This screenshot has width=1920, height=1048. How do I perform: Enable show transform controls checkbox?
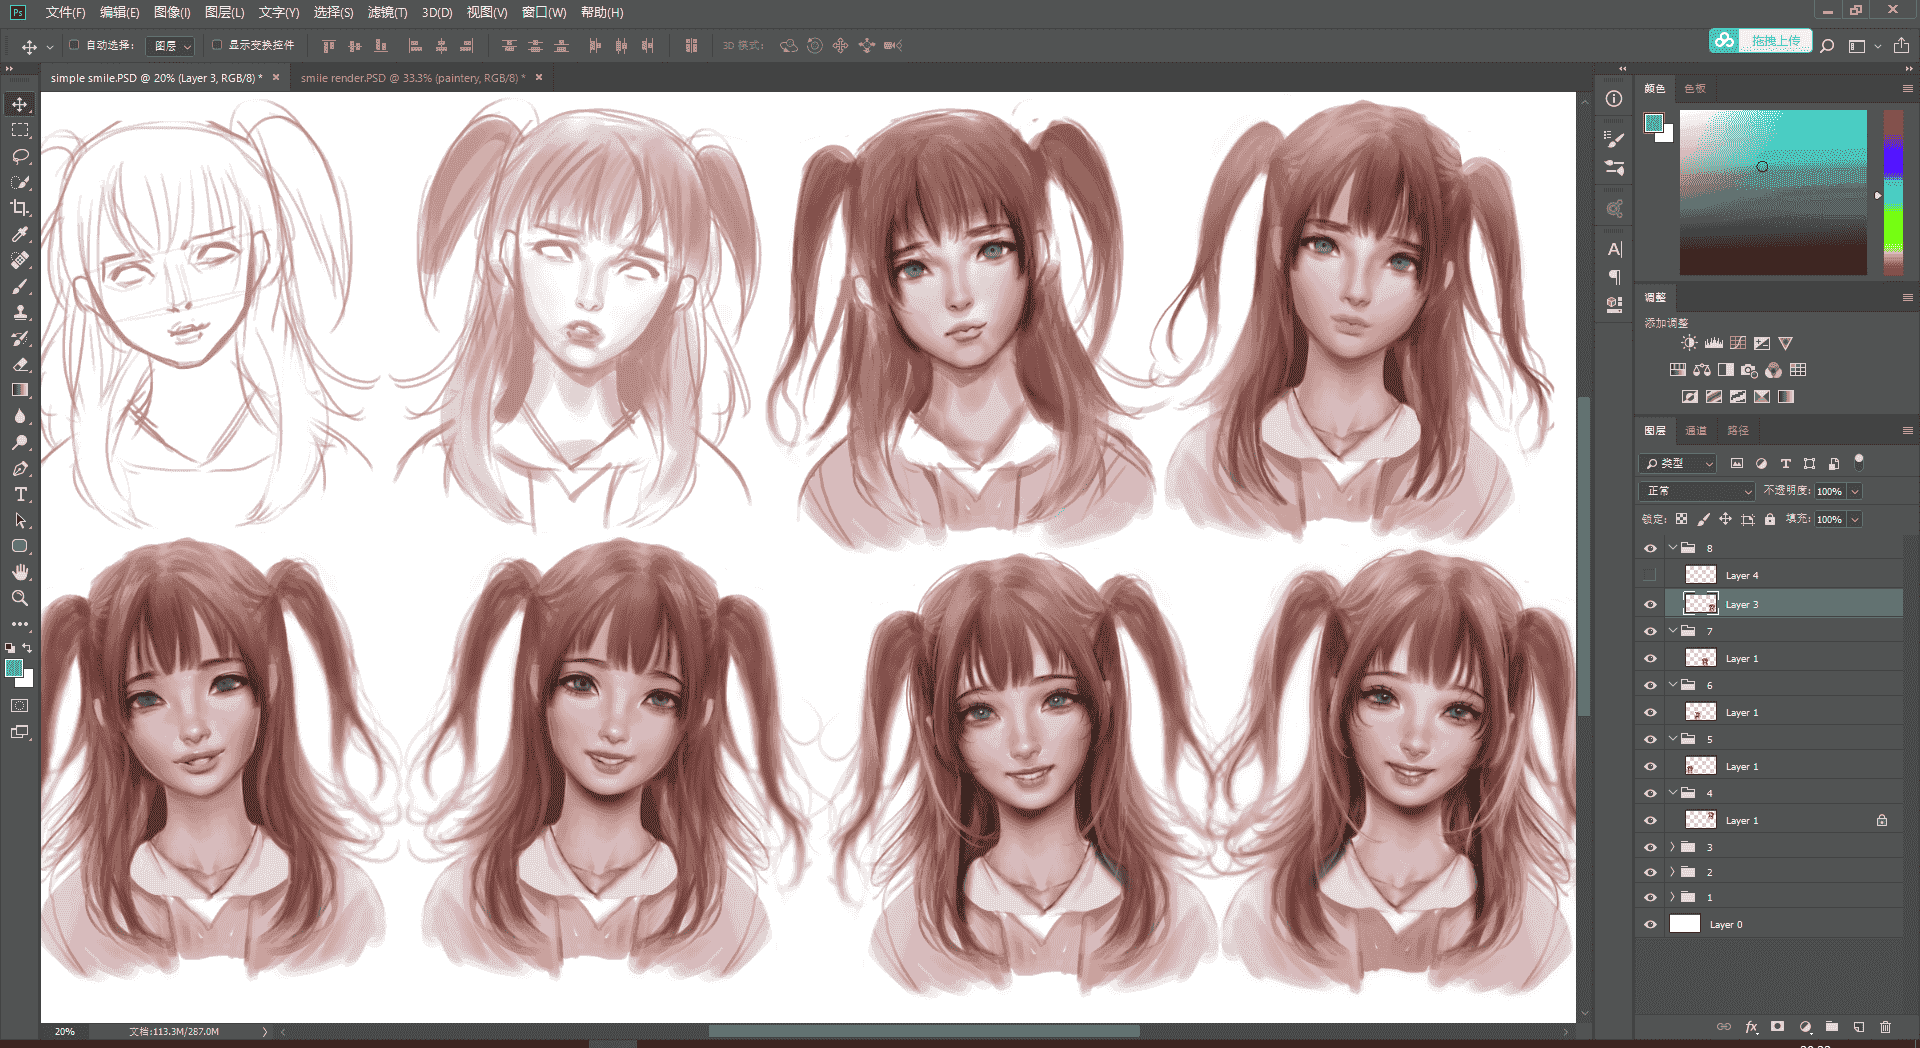tap(217, 45)
